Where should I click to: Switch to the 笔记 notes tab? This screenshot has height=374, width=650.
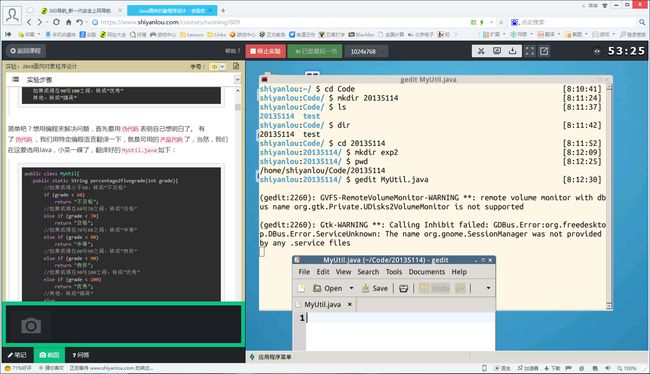pos(17,355)
